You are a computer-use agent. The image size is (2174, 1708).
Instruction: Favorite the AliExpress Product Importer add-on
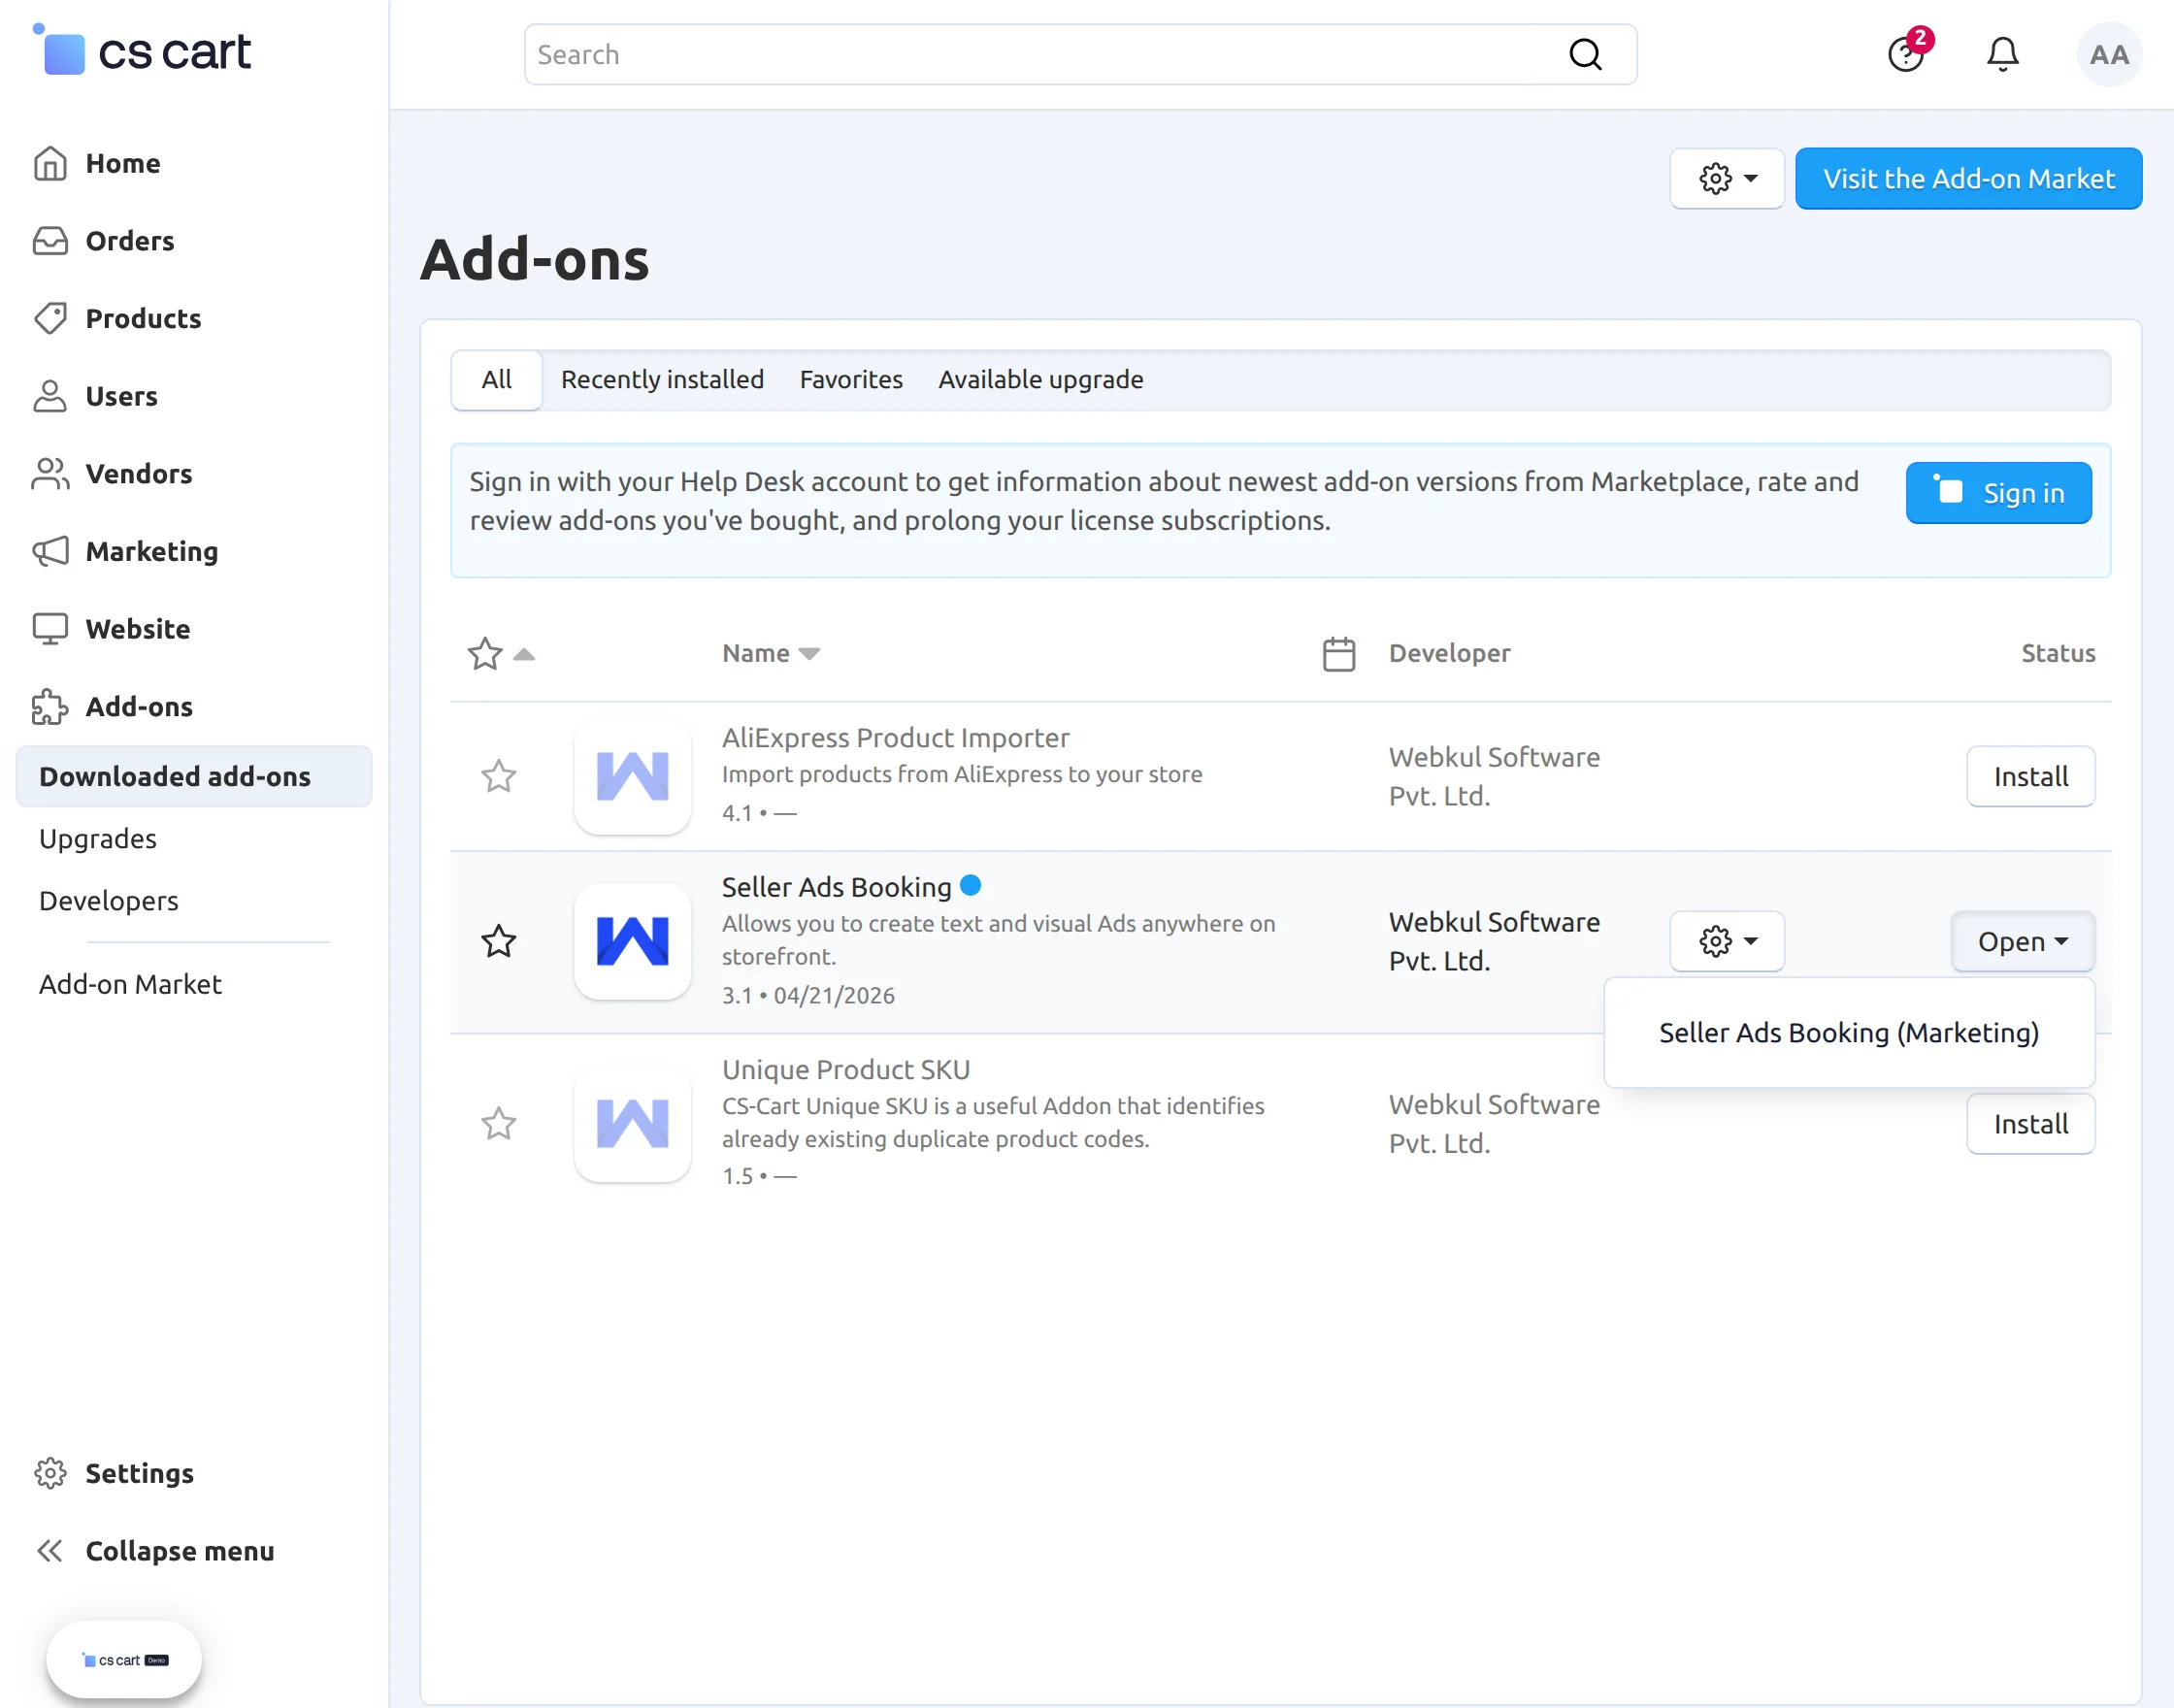tap(499, 776)
